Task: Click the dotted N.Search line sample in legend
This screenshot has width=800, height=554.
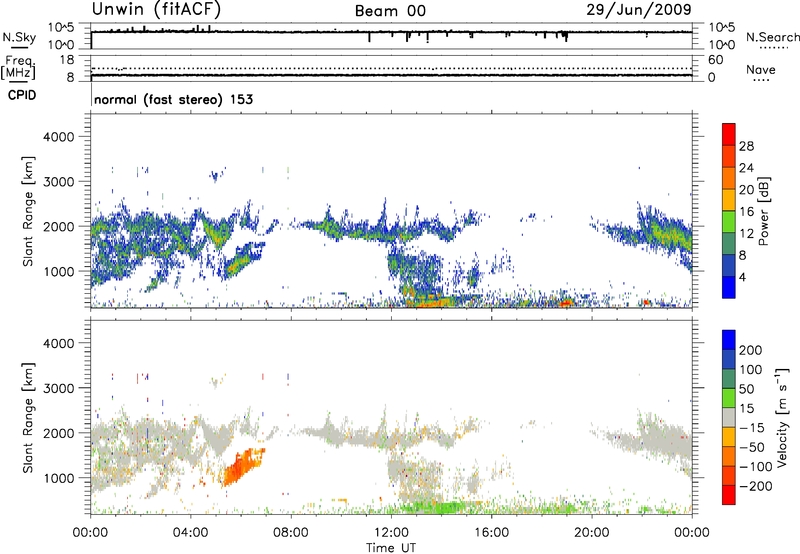Action: pyautogui.click(x=773, y=47)
